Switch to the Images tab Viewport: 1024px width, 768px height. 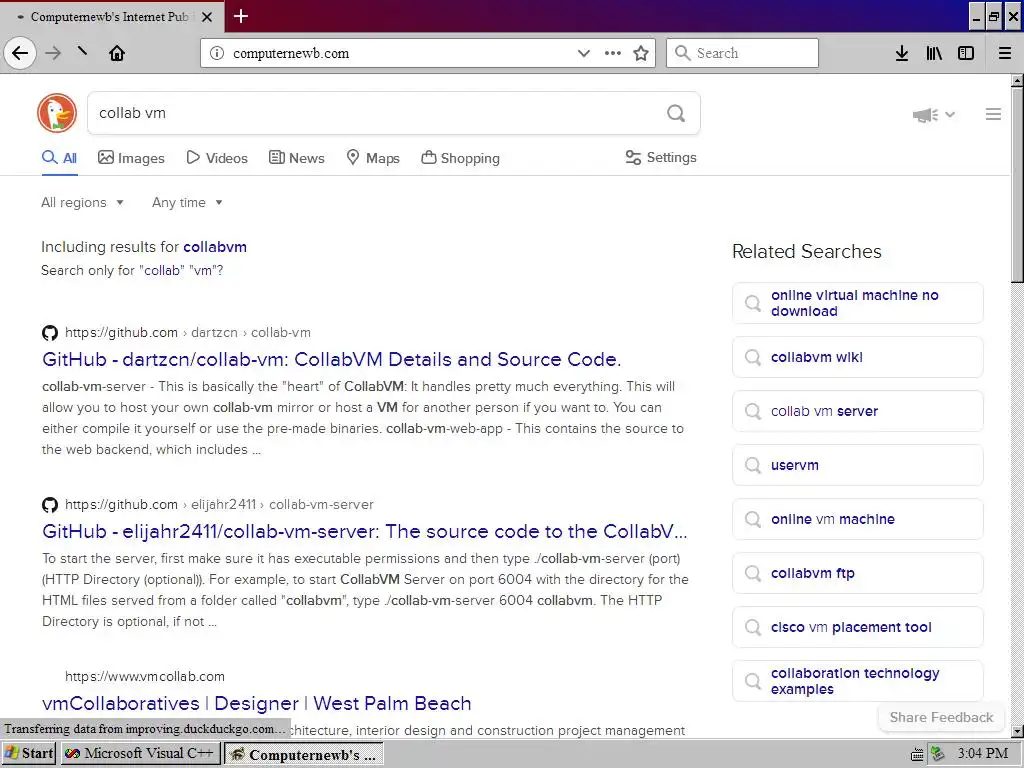(131, 158)
